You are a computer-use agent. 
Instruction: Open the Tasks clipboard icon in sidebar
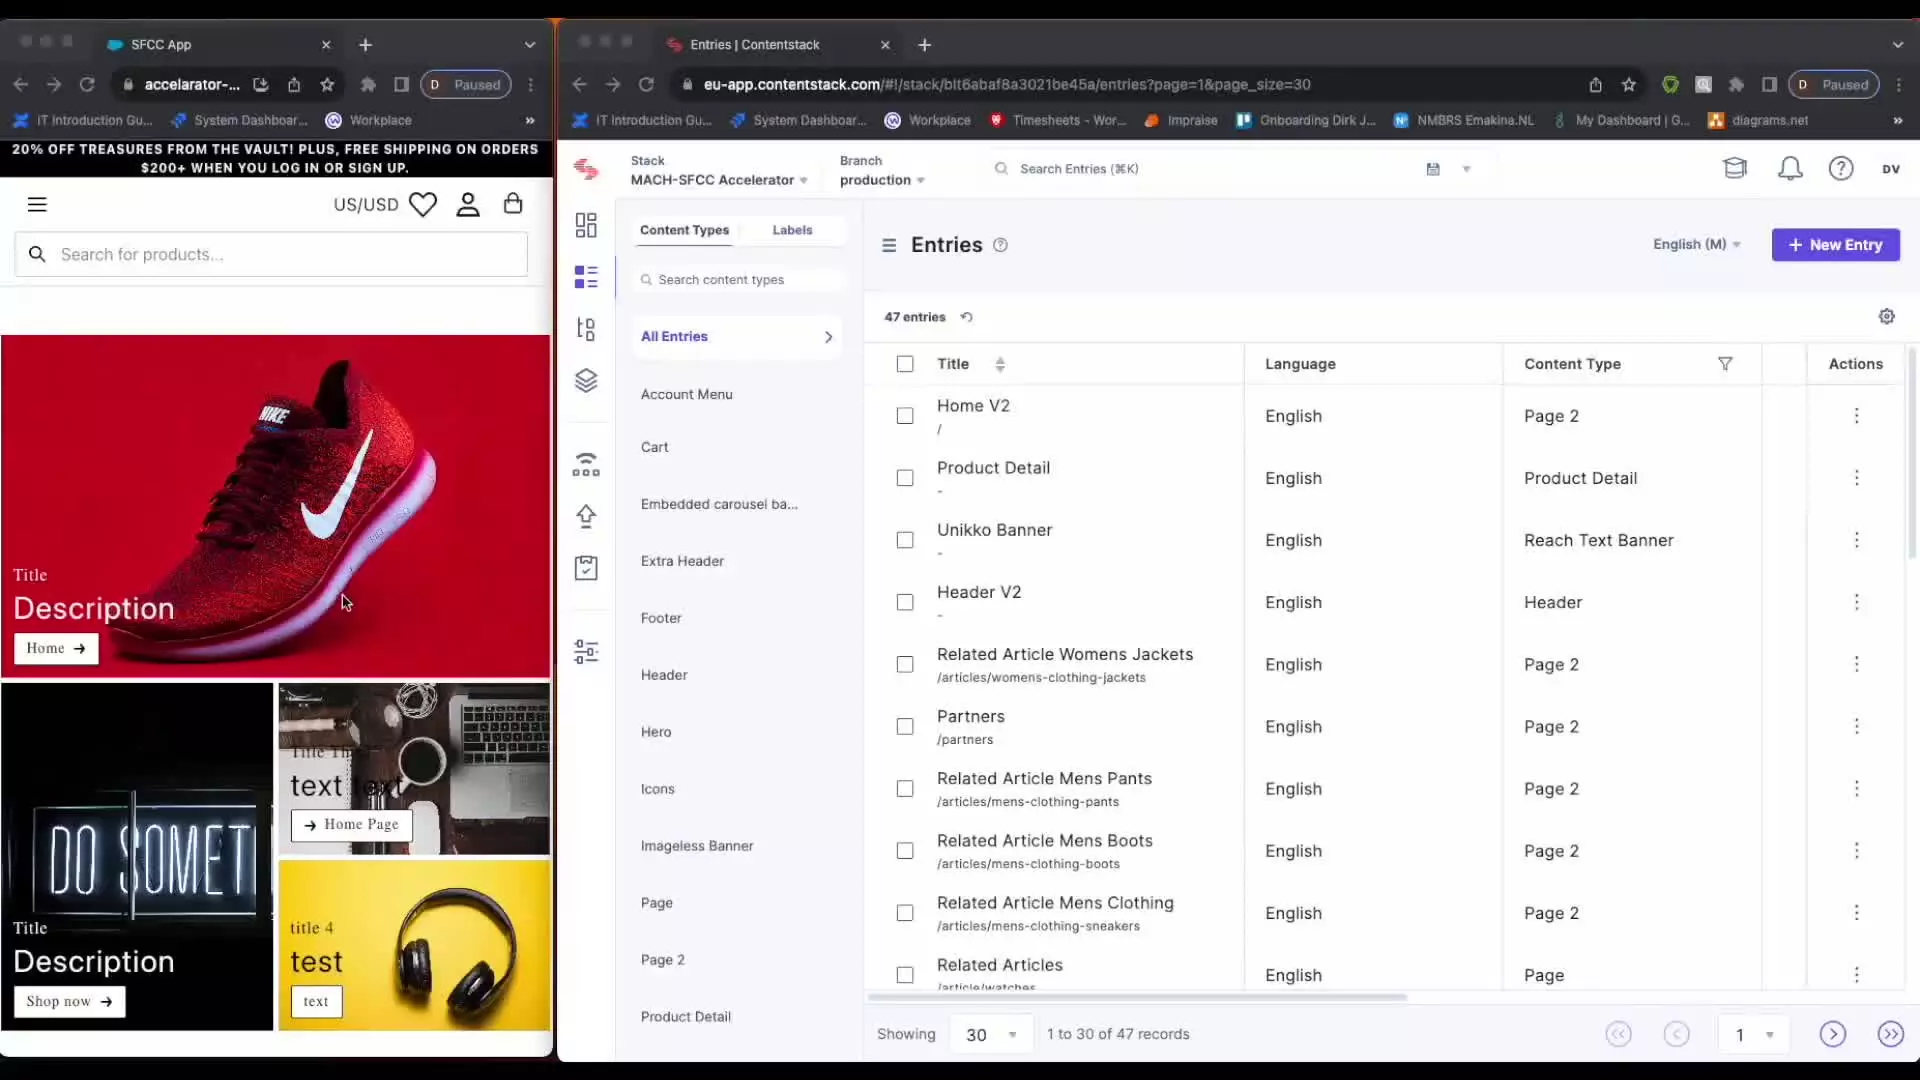[x=586, y=568]
